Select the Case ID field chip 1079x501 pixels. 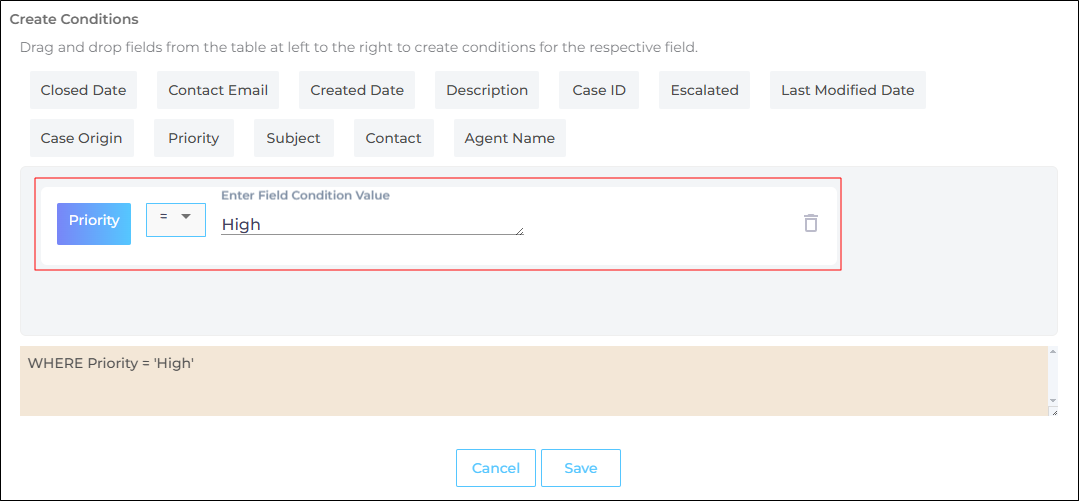click(x=599, y=90)
